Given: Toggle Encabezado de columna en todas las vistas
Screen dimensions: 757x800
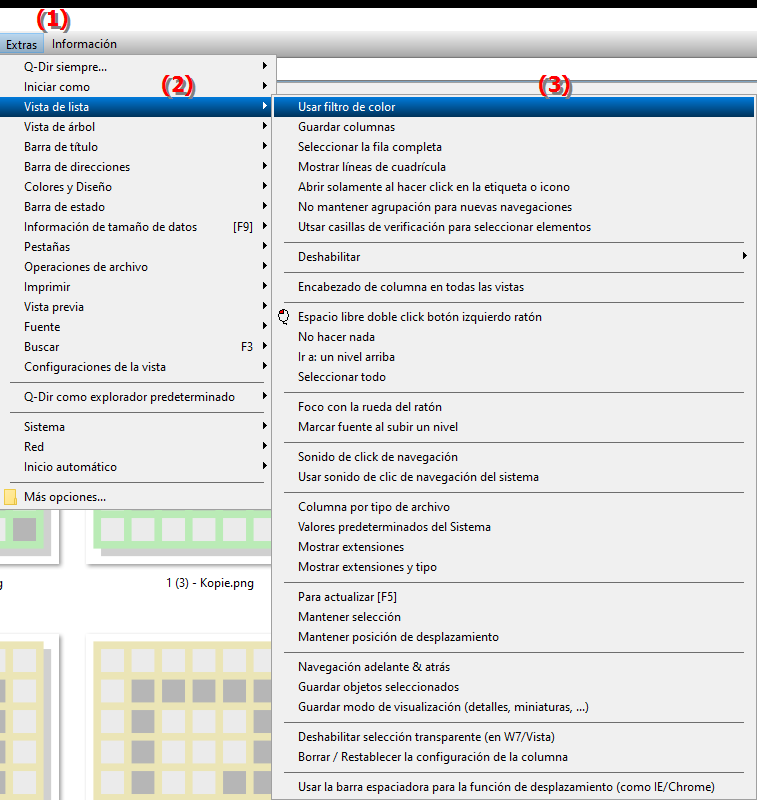Looking at the screenshot, I should pos(514,287).
